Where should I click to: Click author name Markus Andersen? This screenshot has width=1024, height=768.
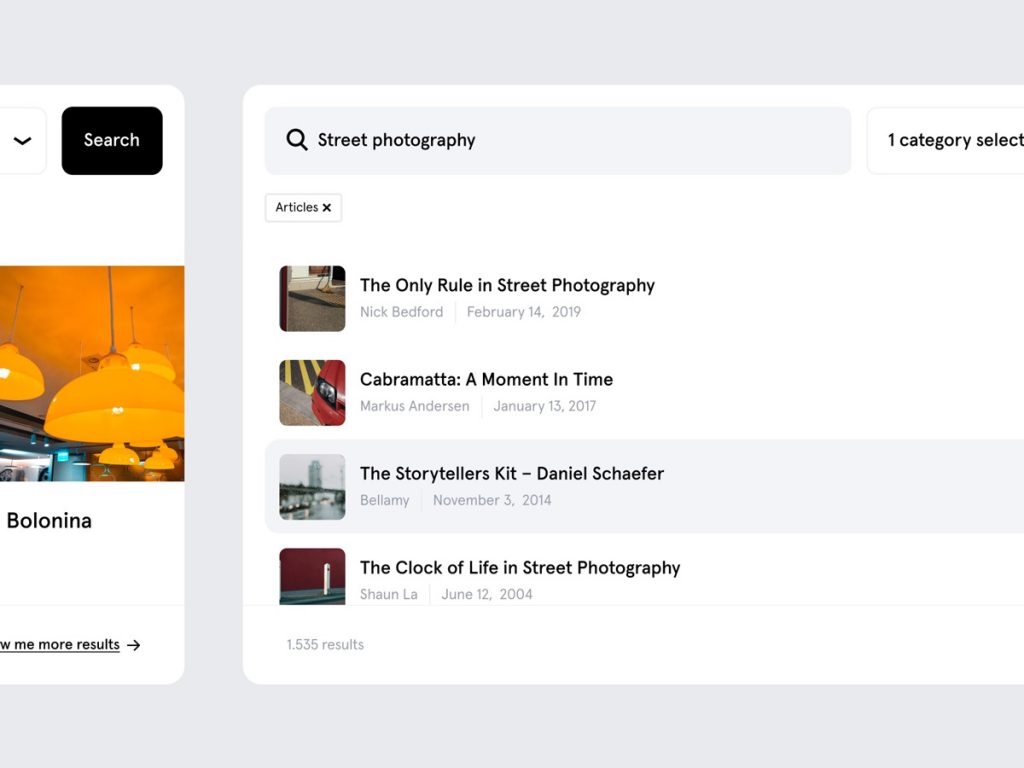[x=414, y=406]
